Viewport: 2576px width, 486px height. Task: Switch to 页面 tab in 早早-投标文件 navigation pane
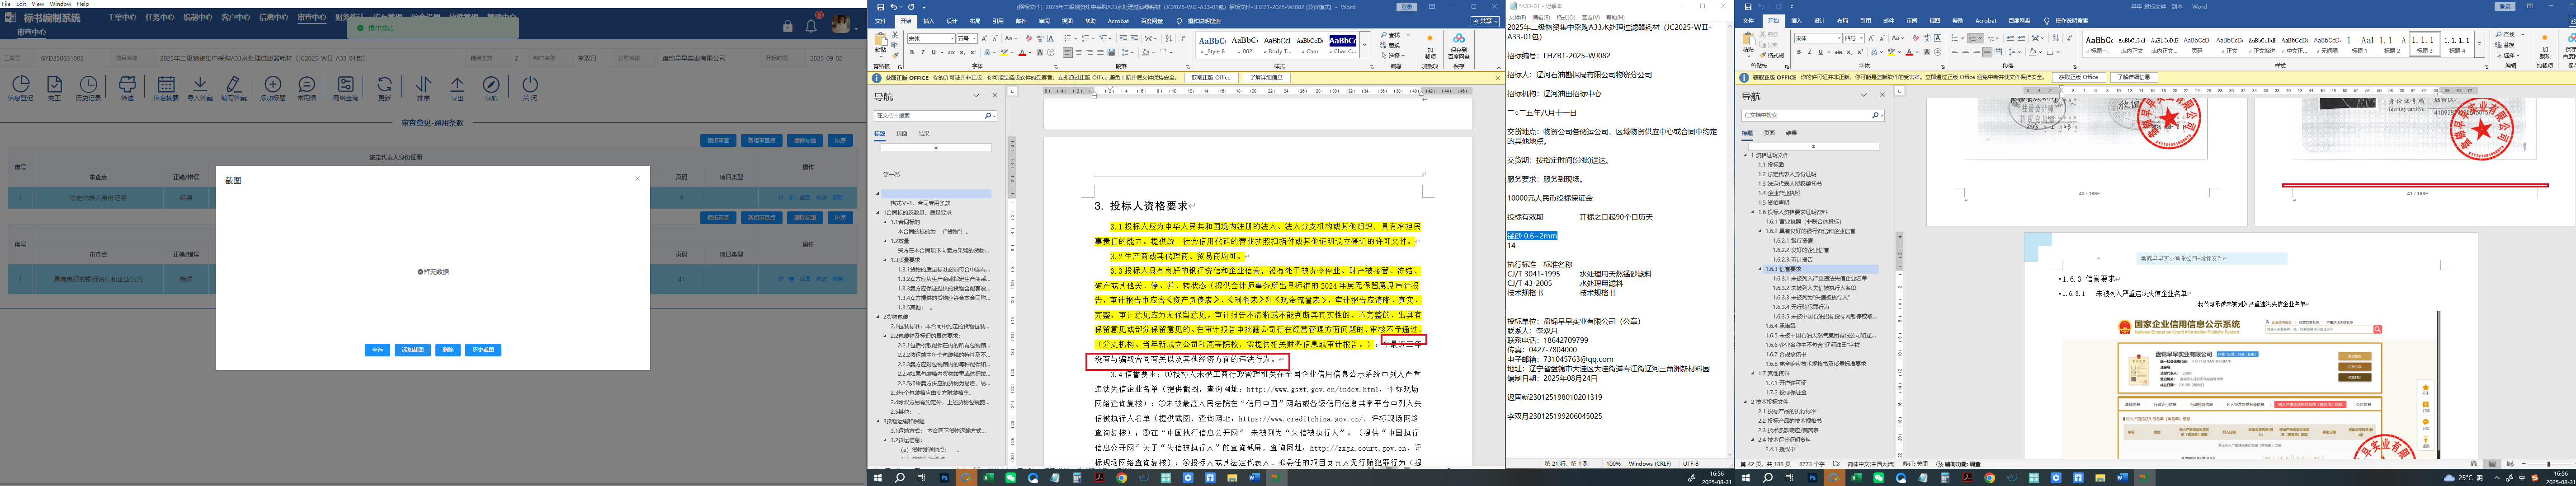(1769, 133)
